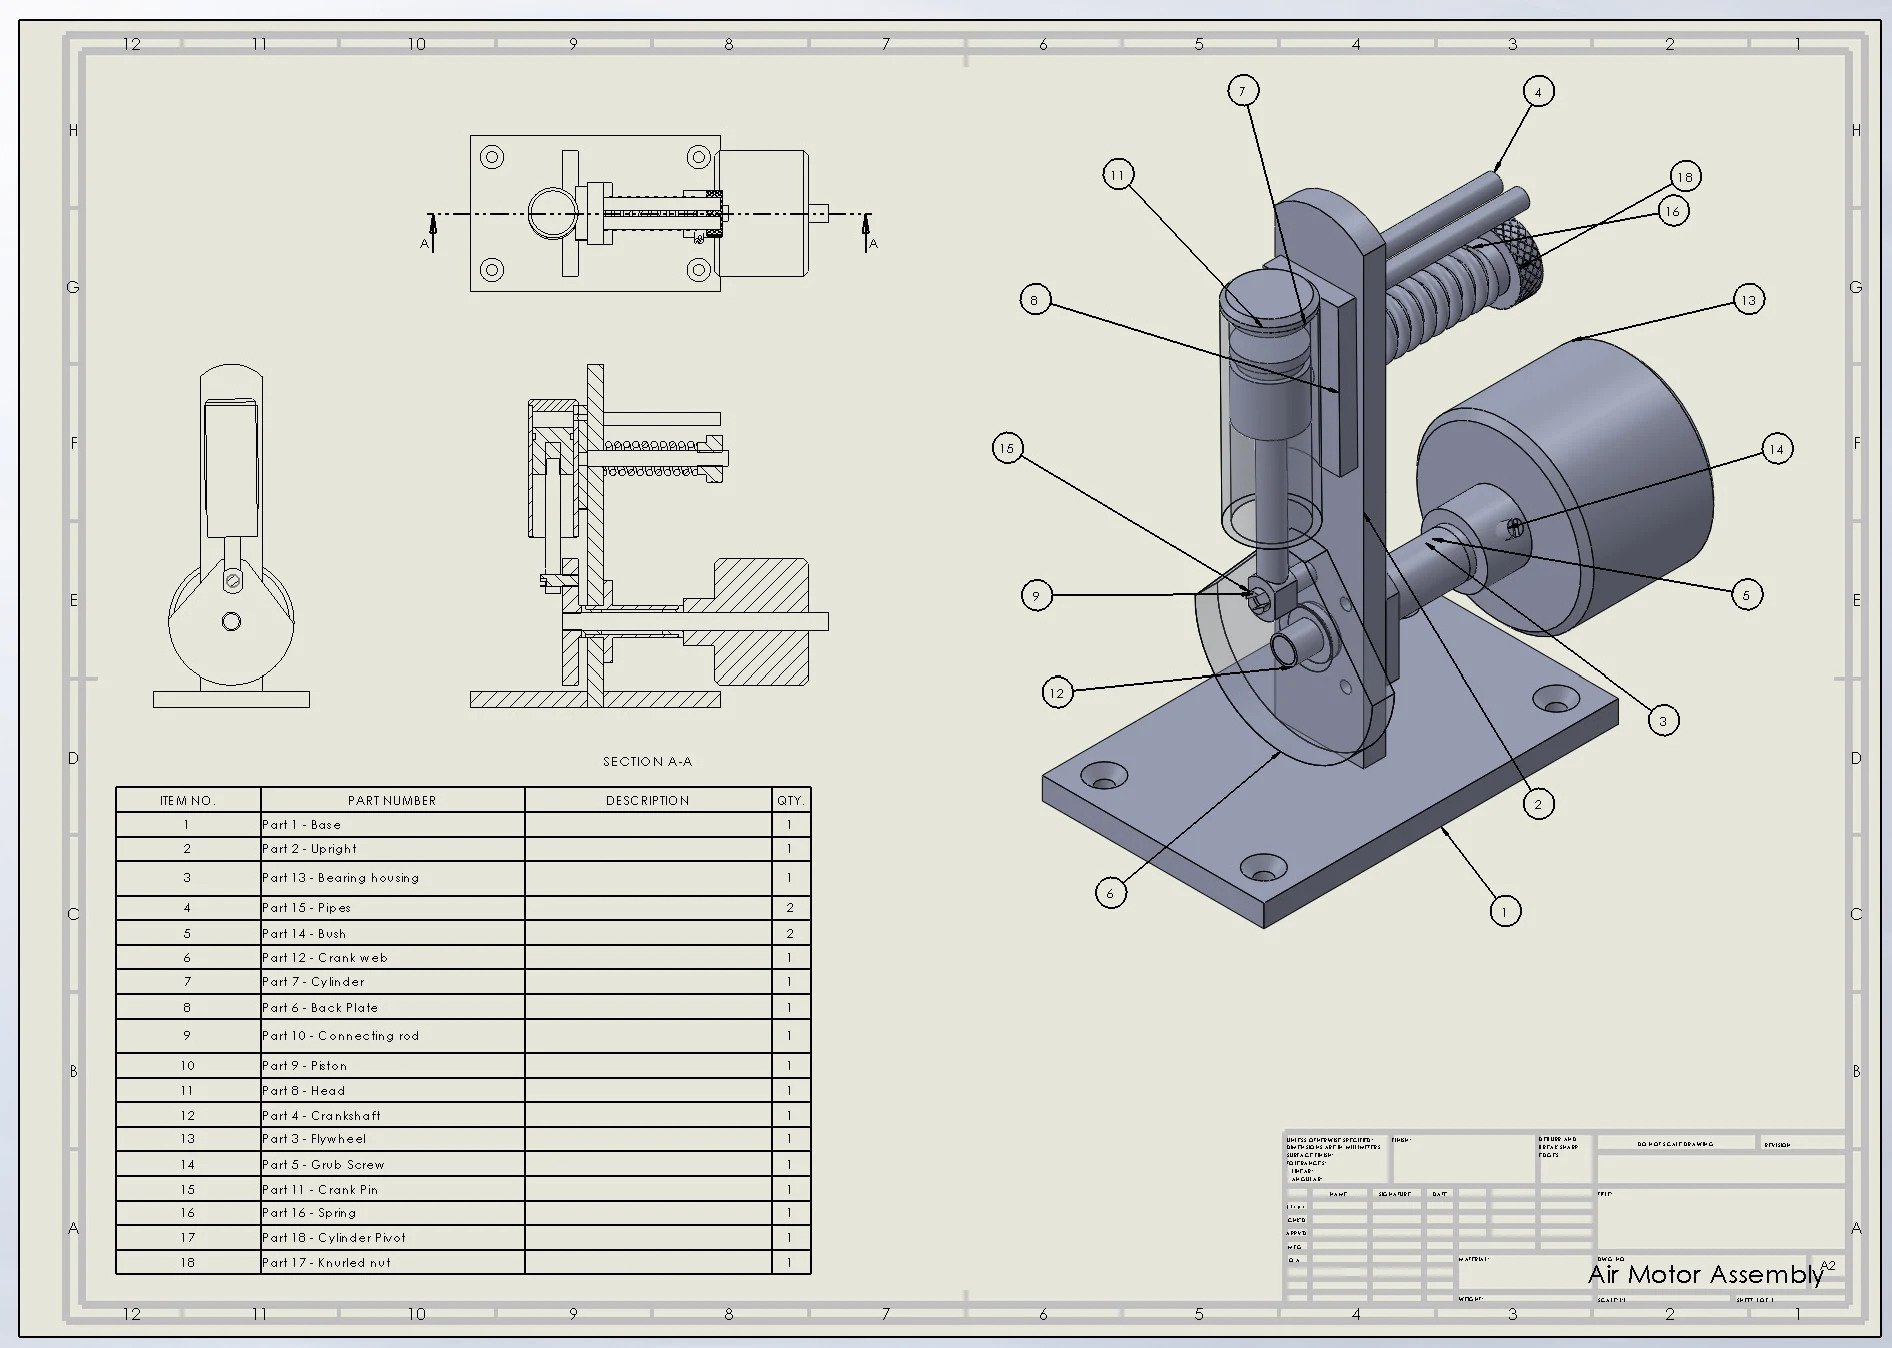This screenshot has height=1348, width=1892.
Task: Click the ITEM NO. column header
Action: (188, 800)
